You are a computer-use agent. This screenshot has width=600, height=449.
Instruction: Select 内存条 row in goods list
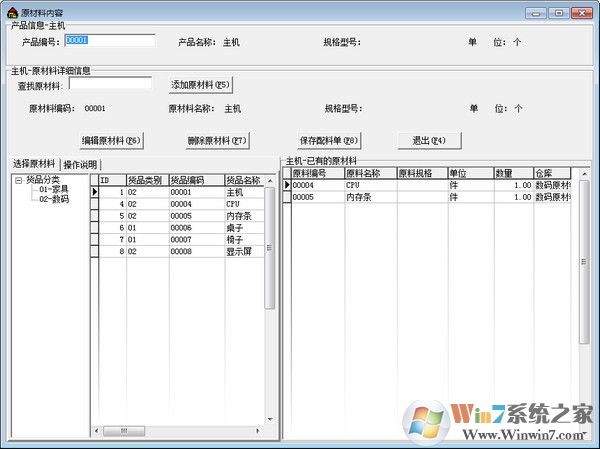pyautogui.click(x=177, y=216)
